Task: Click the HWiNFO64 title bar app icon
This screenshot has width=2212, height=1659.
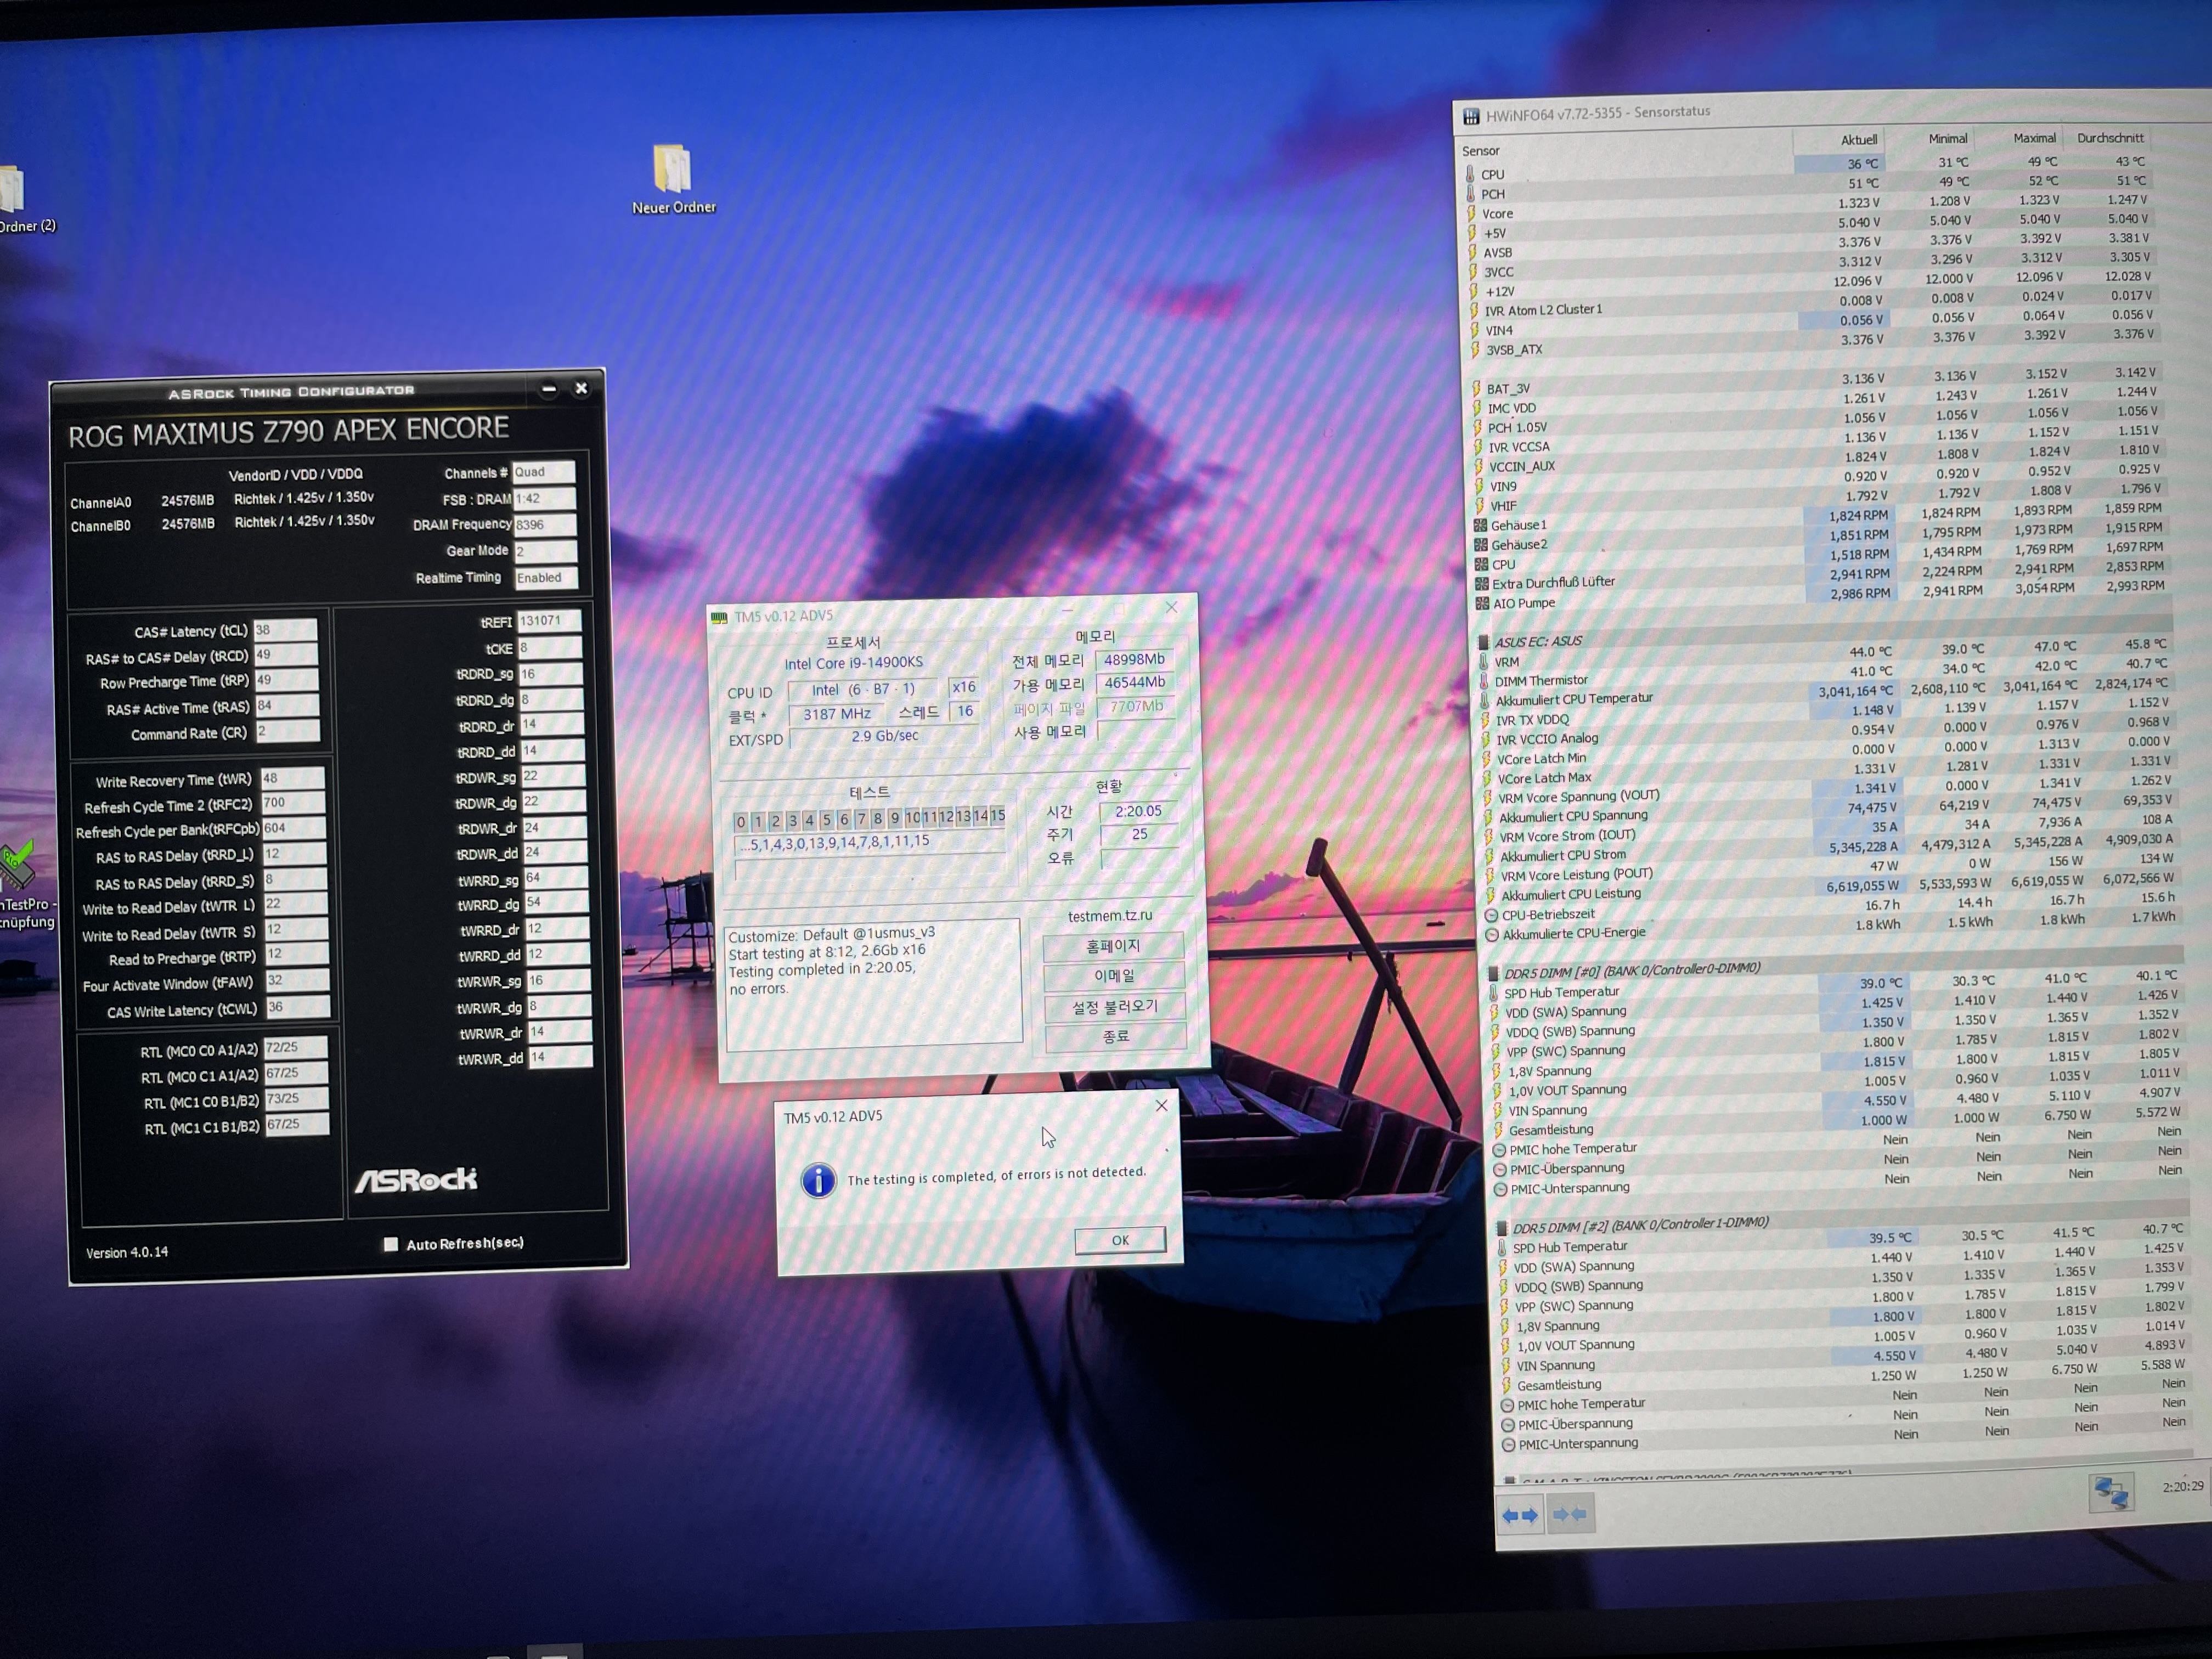Action: pyautogui.click(x=1471, y=116)
